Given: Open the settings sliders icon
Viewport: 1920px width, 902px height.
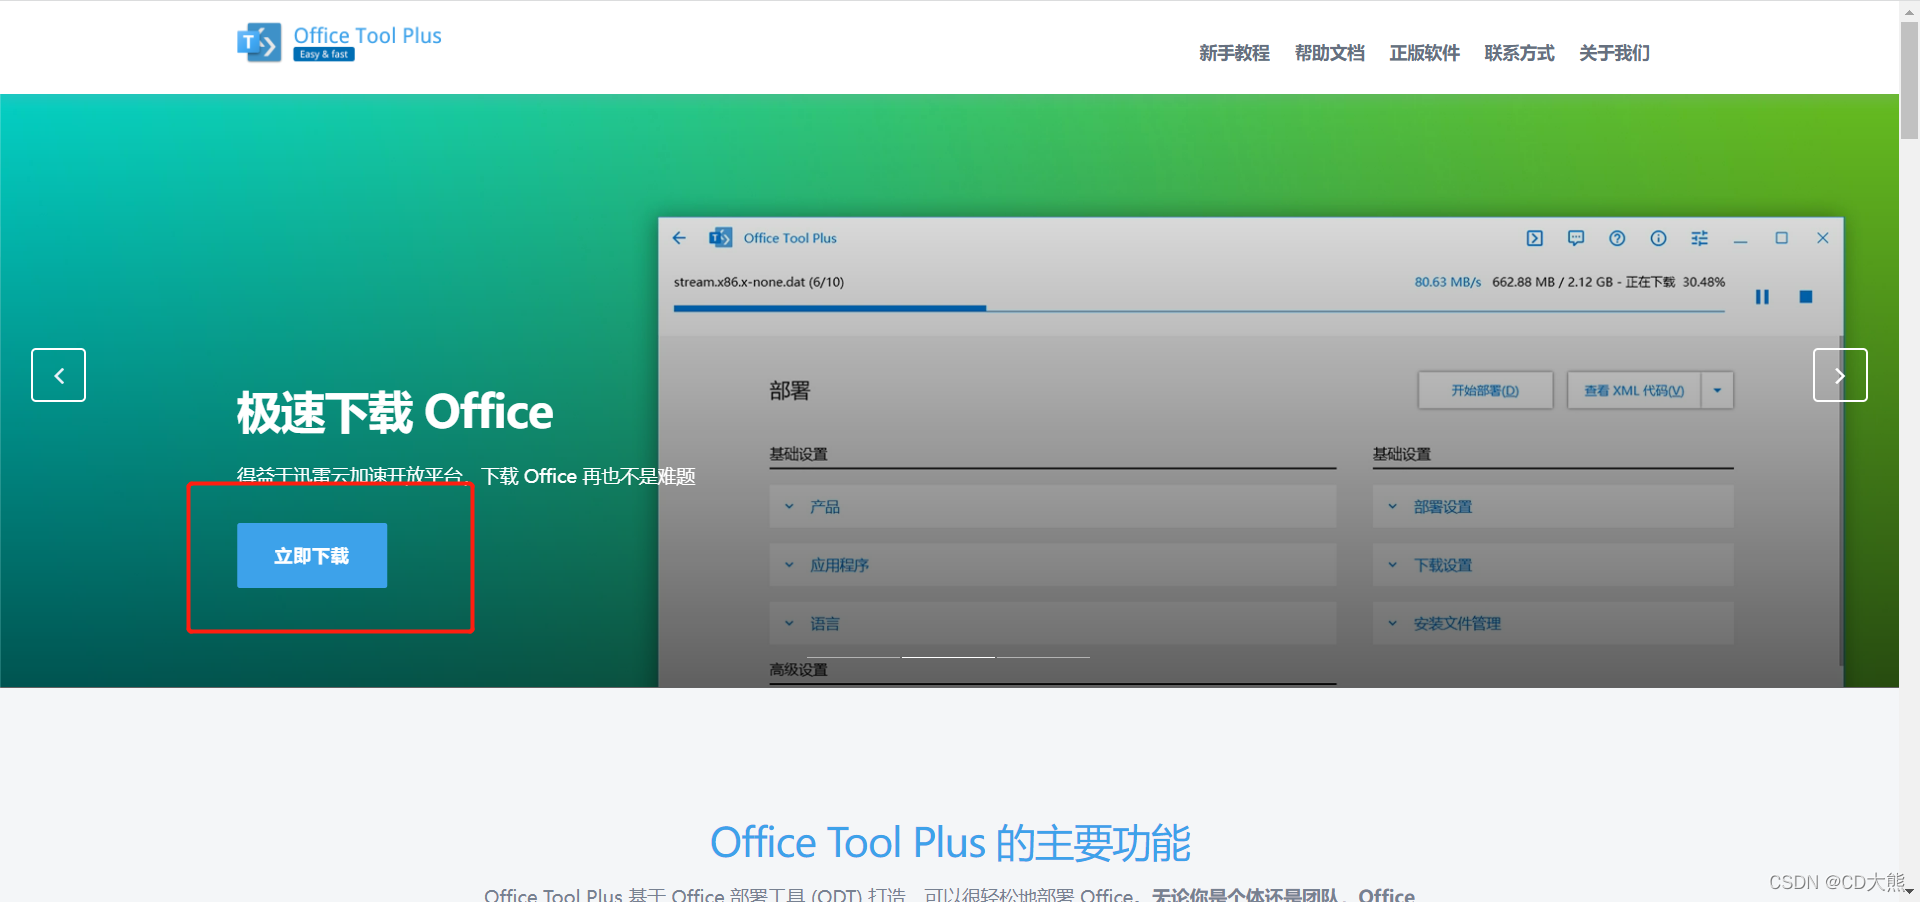Looking at the screenshot, I should click(x=1699, y=238).
